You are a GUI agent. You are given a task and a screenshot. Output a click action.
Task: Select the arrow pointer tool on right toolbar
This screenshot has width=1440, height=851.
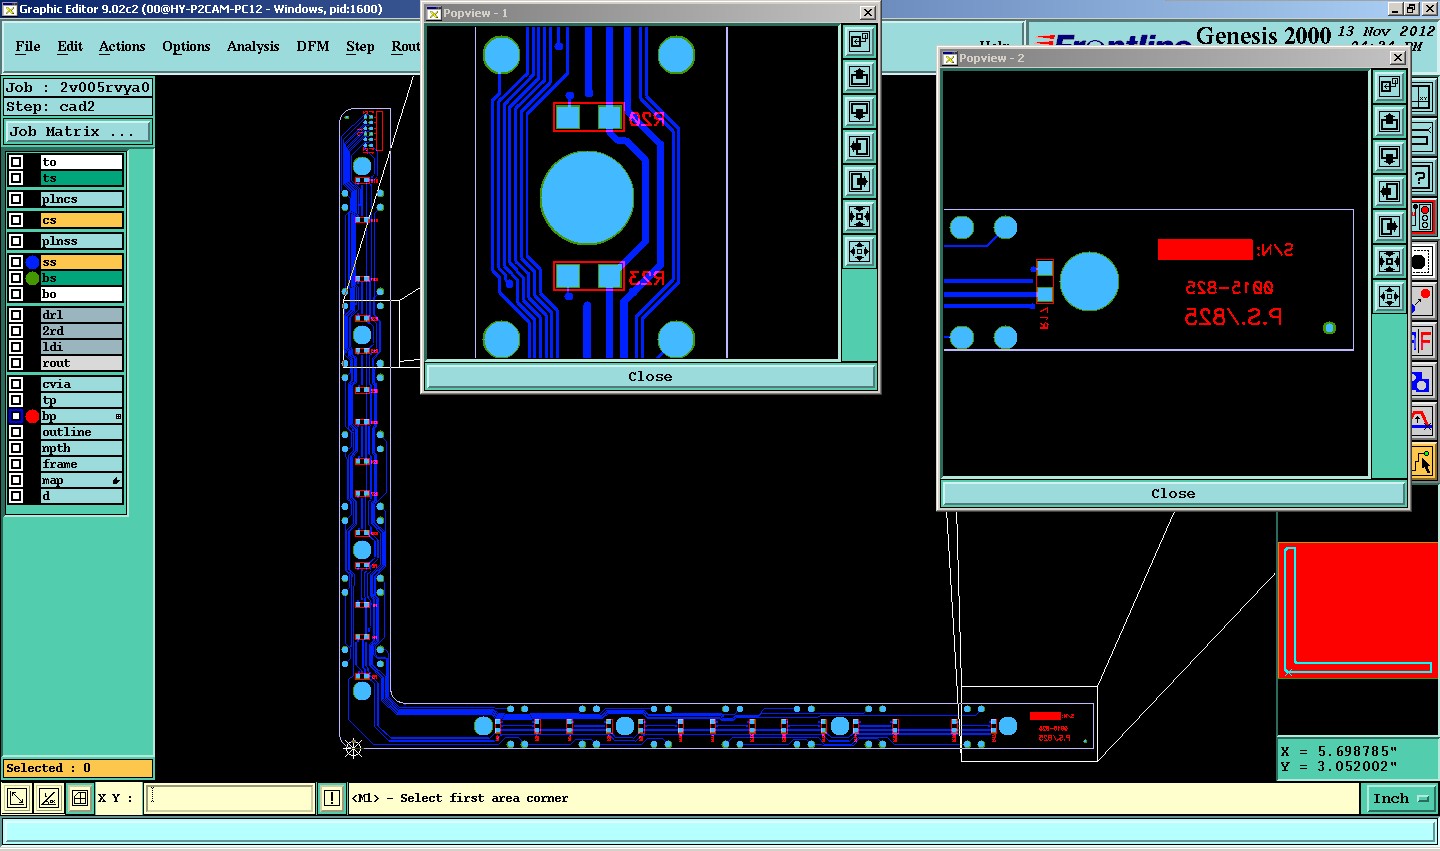click(x=1423, y=462)
